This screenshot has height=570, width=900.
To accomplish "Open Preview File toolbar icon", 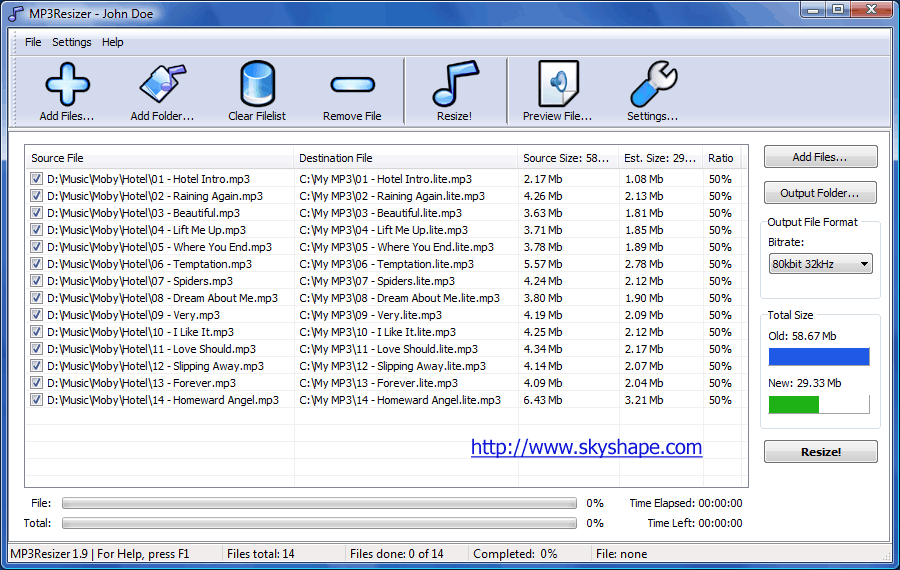I will (x=557, y=84).
